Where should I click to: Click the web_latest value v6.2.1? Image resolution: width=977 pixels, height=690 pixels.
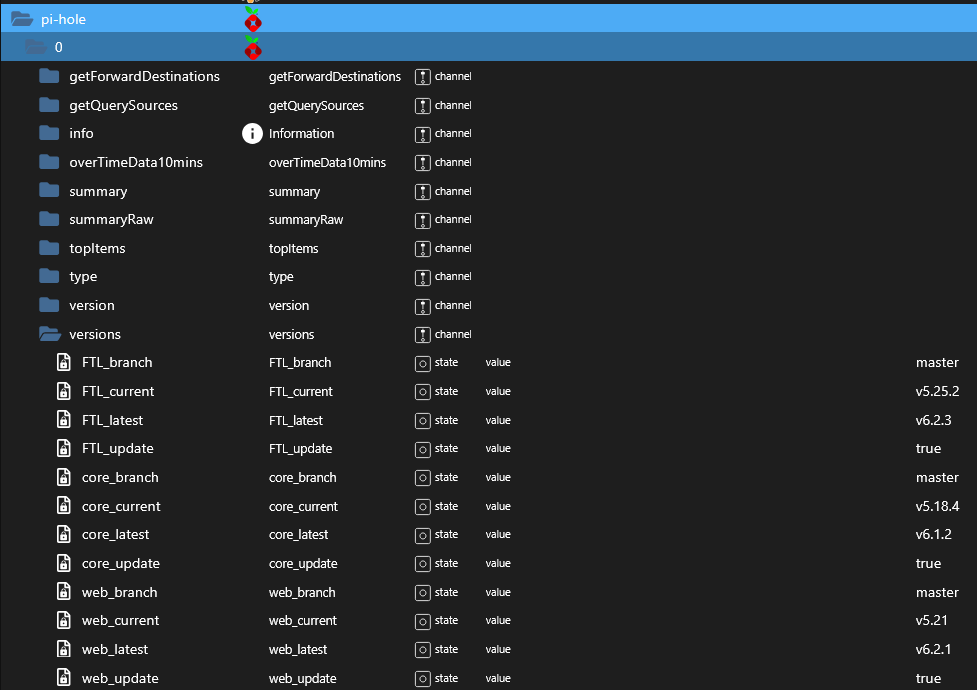pyautogui.click(x=933, y=649)
